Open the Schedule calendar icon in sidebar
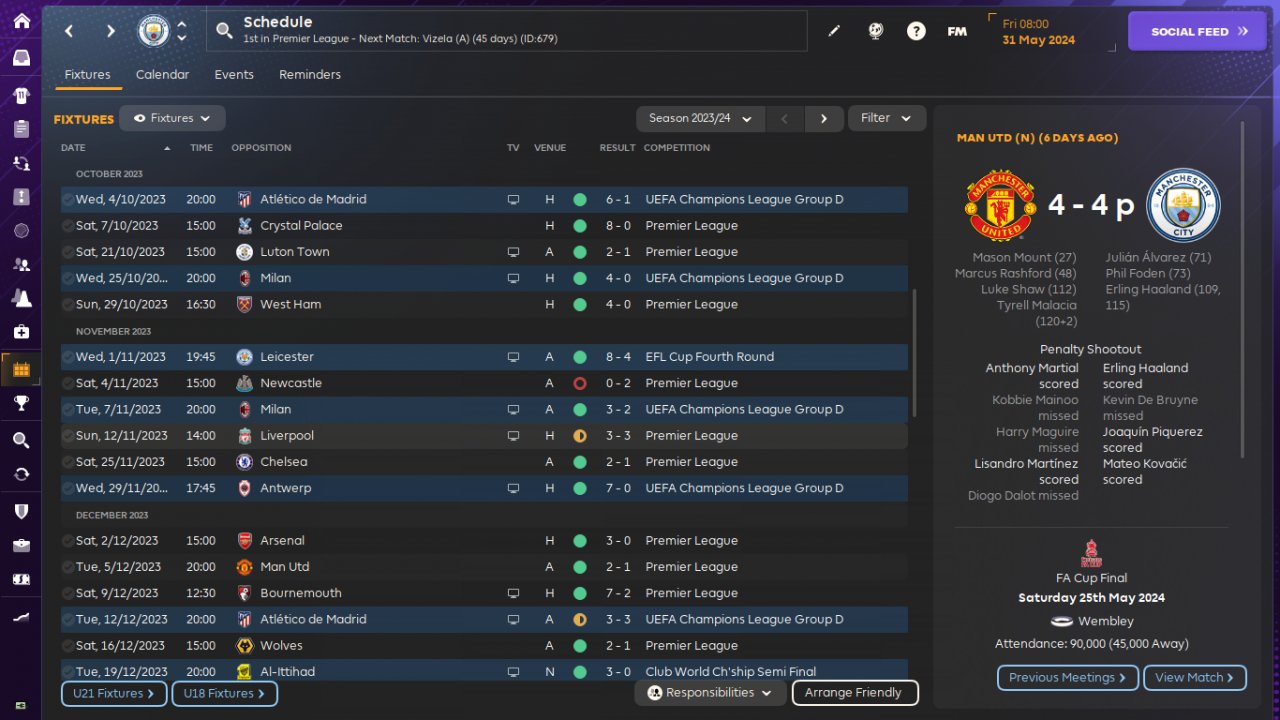 click(x=21, y=369)
